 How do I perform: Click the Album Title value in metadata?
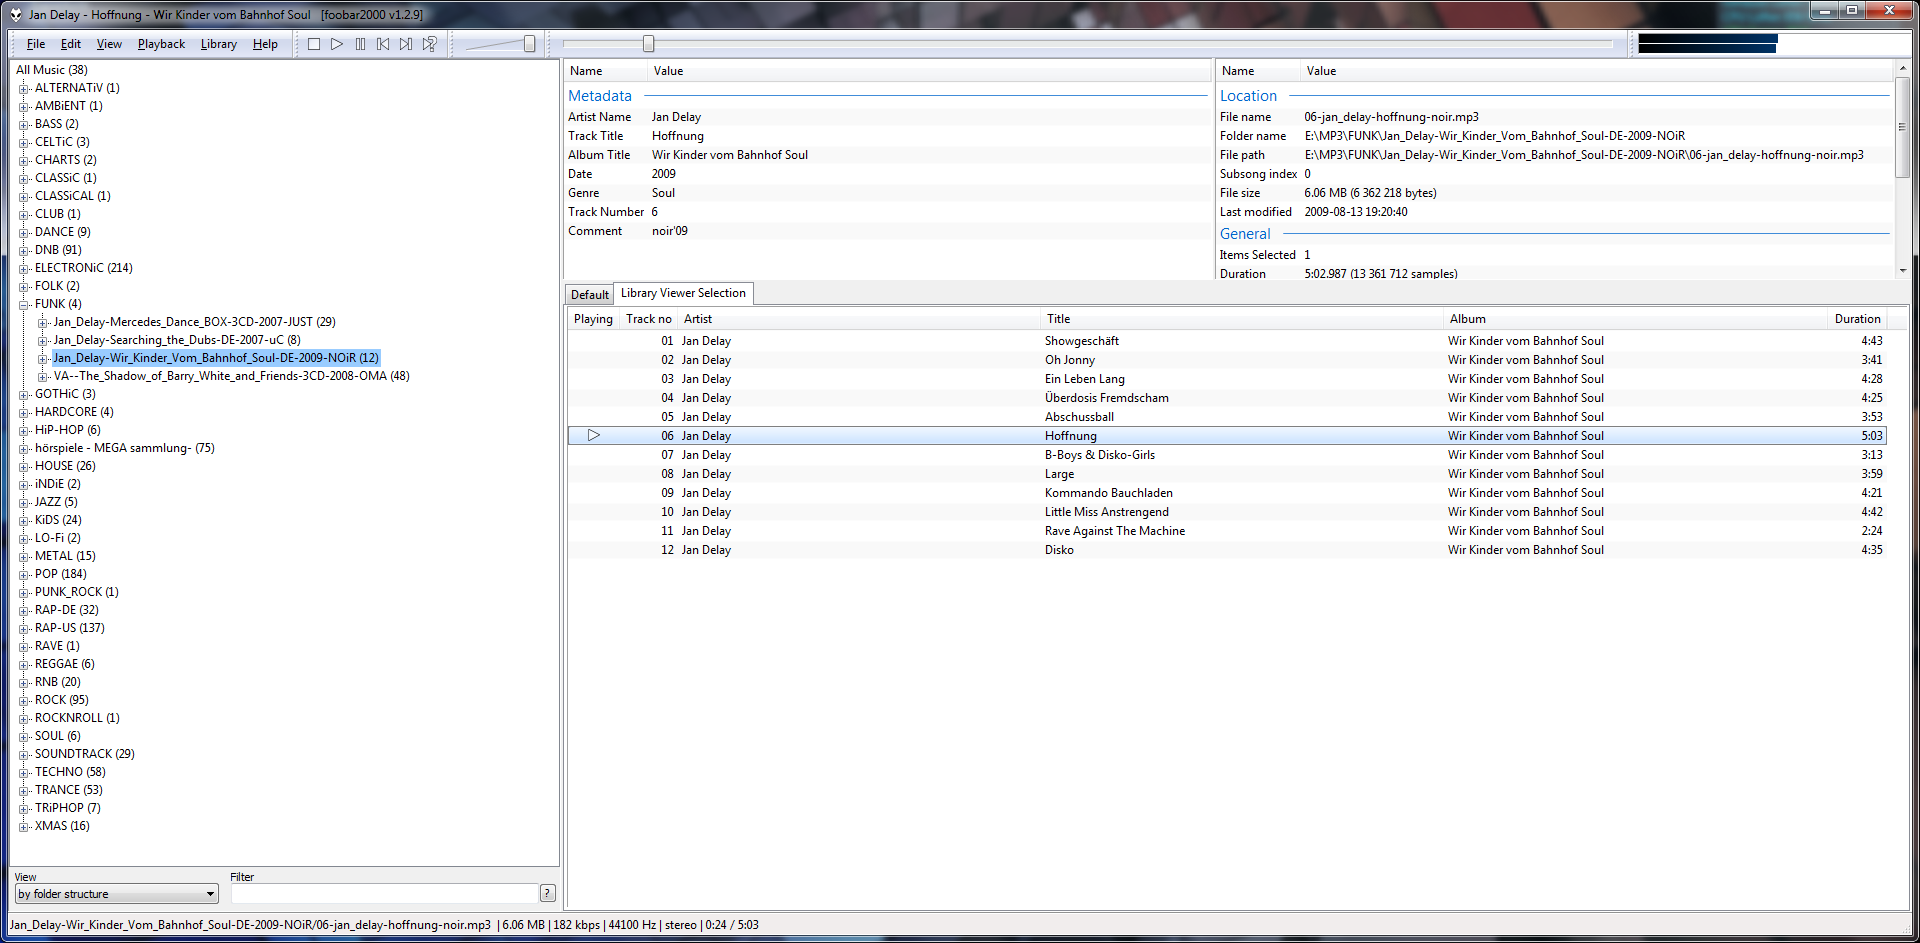730,155
